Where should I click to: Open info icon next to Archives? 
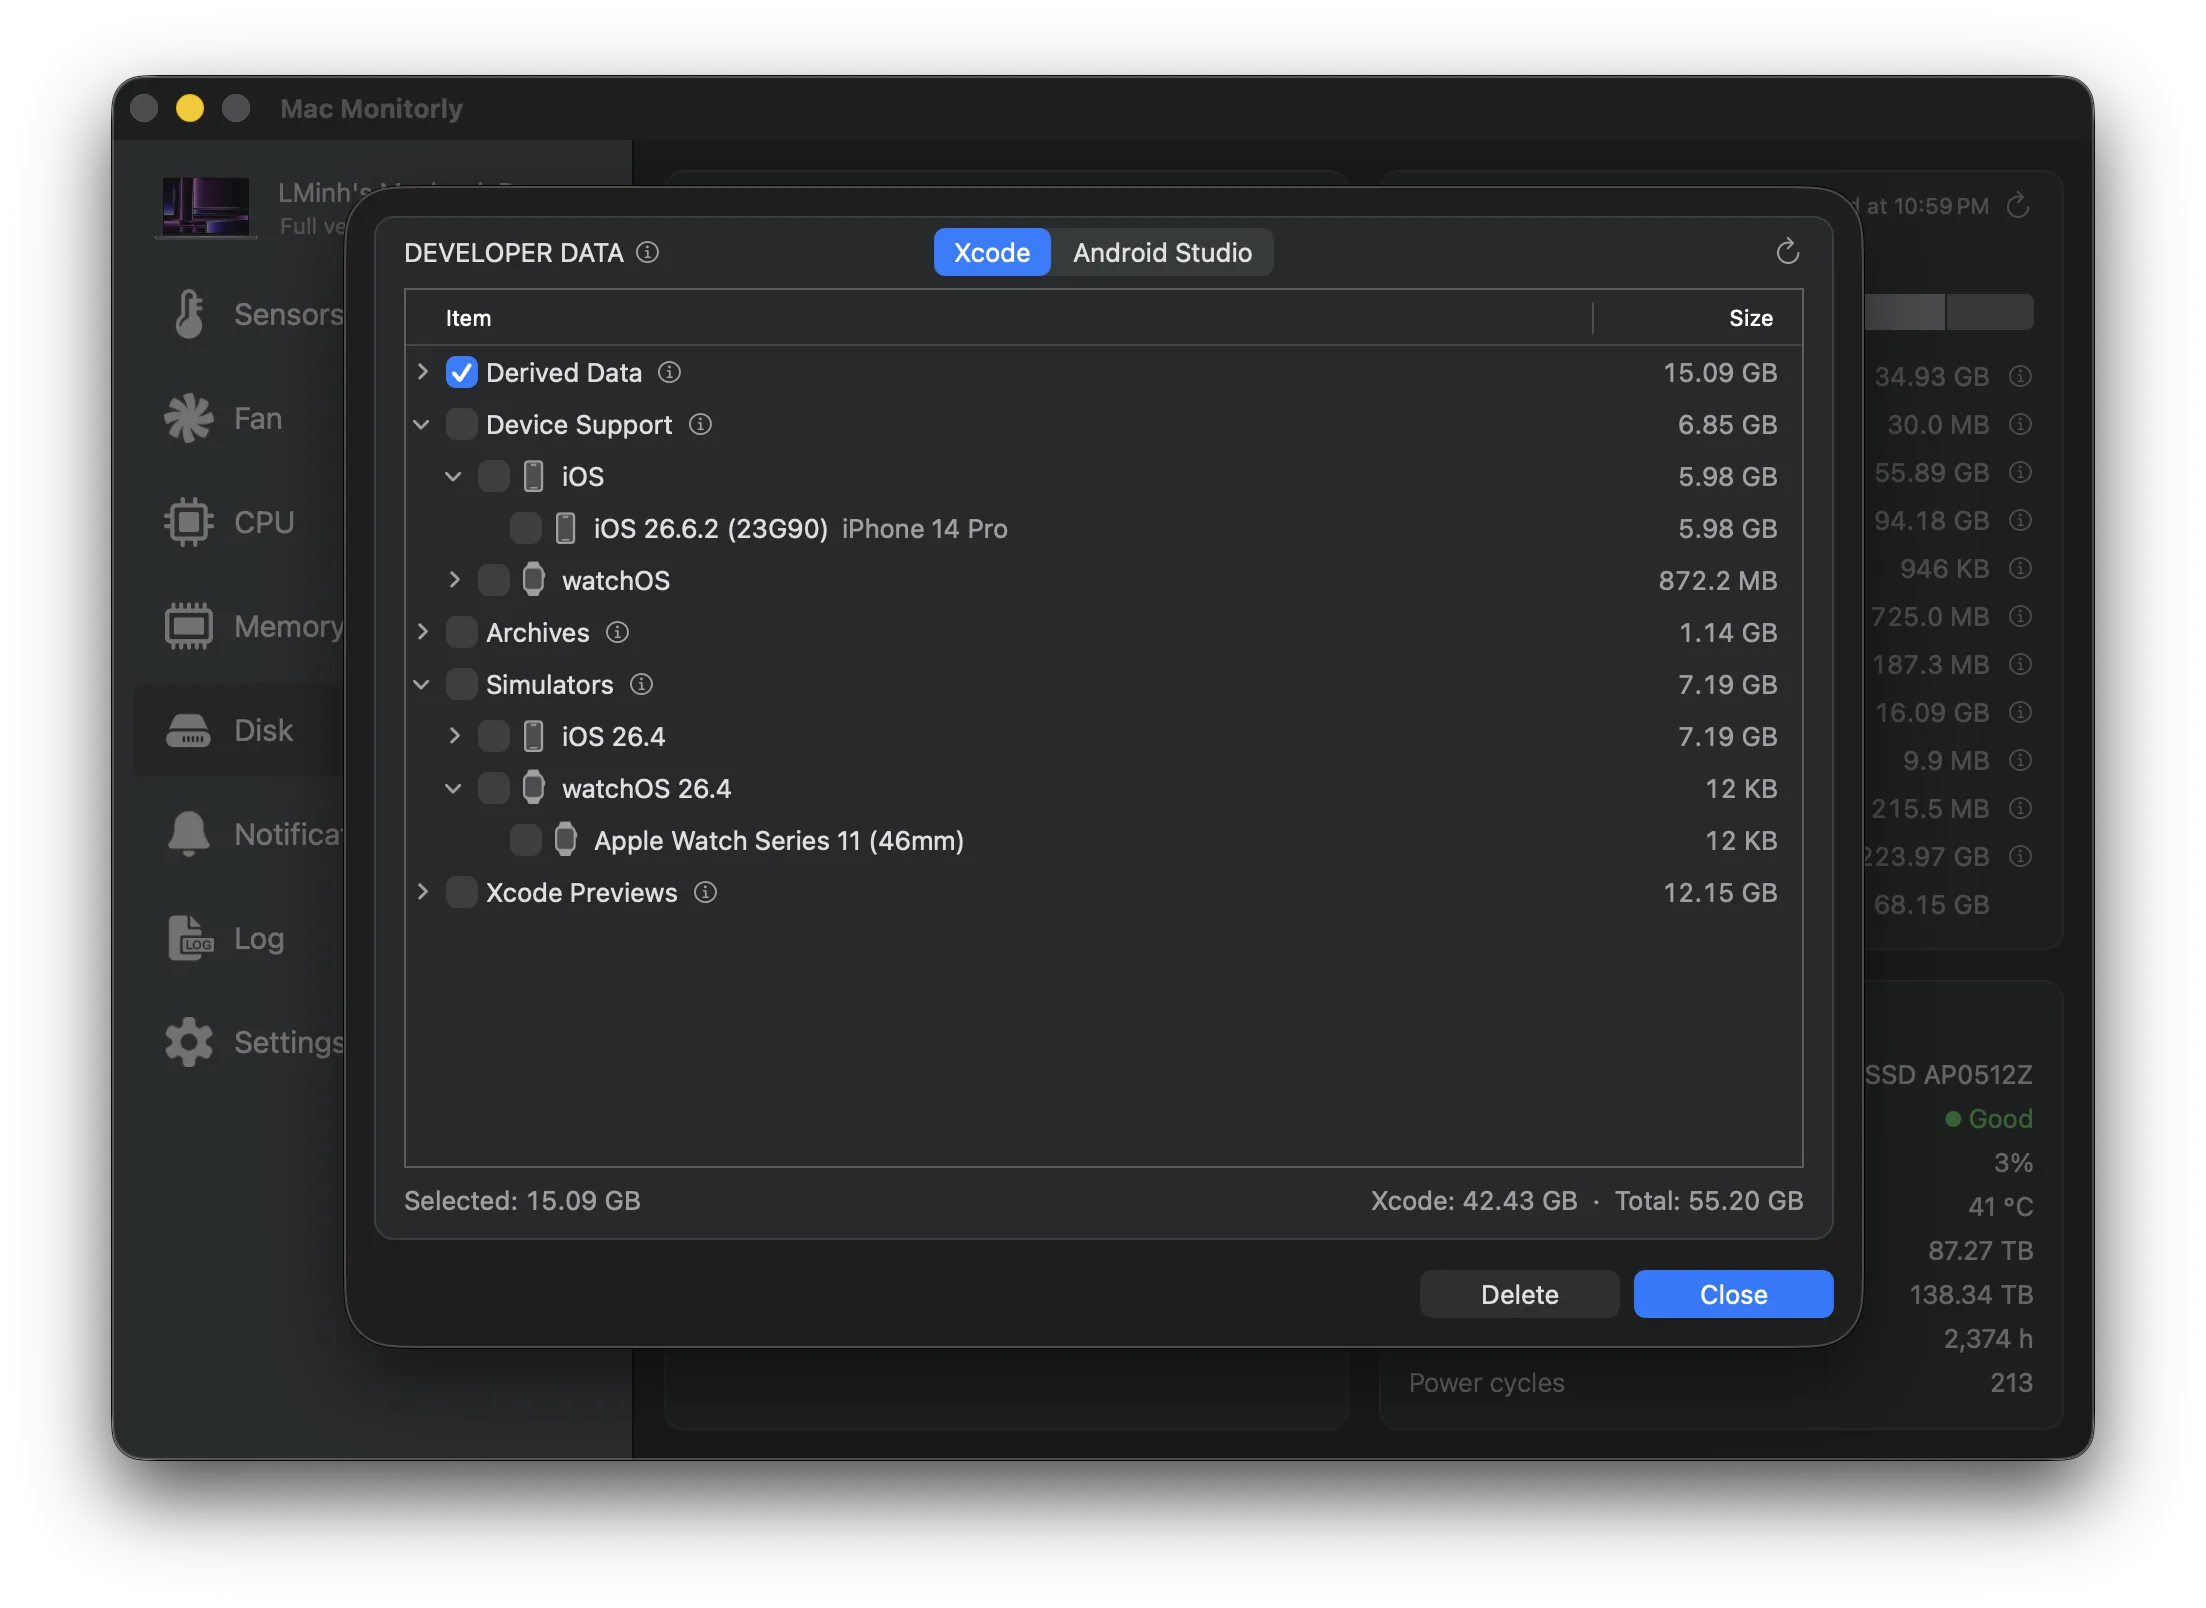pyautogui.click(x=617, y=632)
